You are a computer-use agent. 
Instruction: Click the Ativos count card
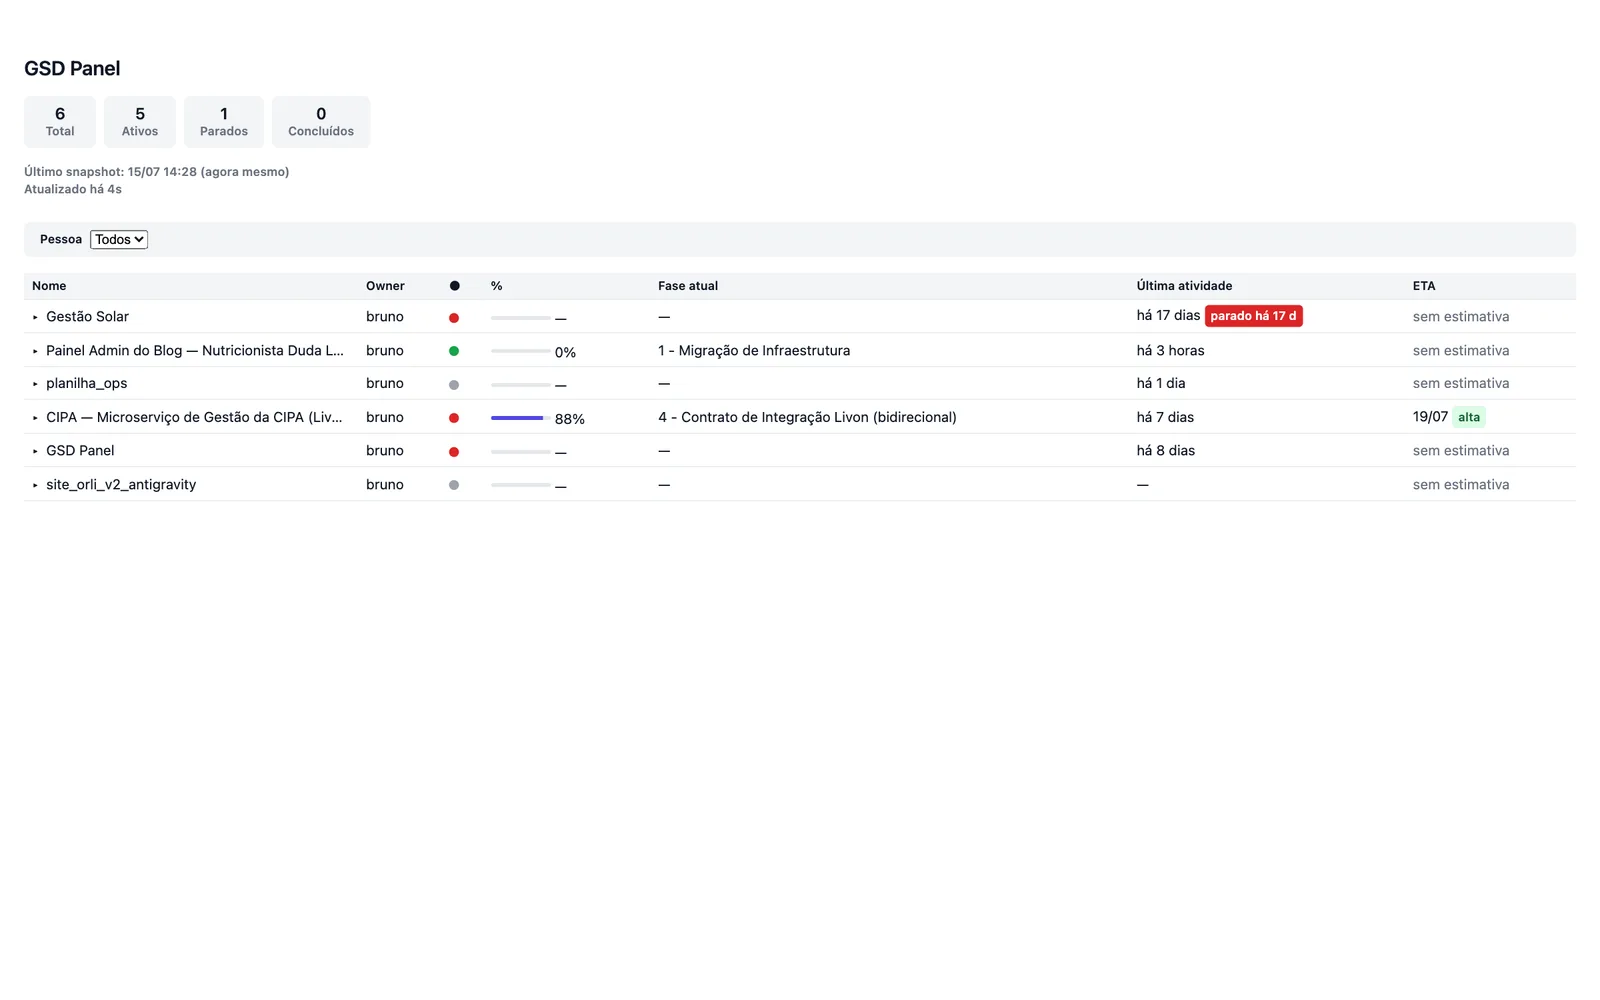pyautogui.click(x=140, y=122)
